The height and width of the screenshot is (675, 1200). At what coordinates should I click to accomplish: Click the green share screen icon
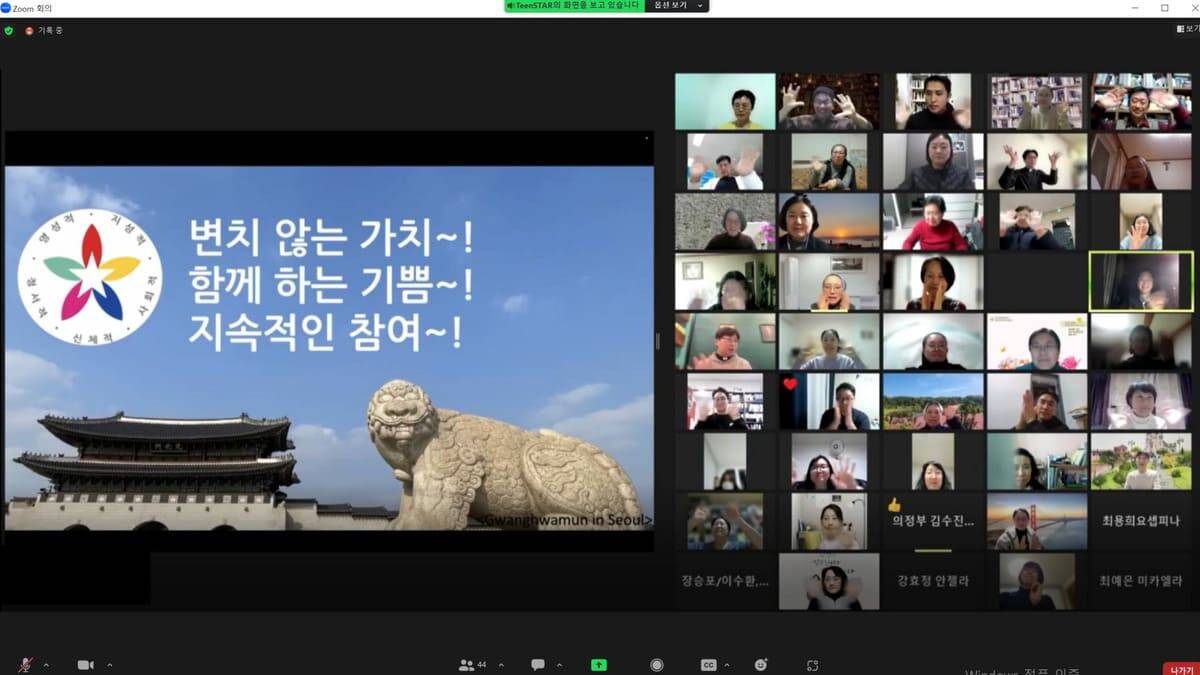click(x=599, y=665)
